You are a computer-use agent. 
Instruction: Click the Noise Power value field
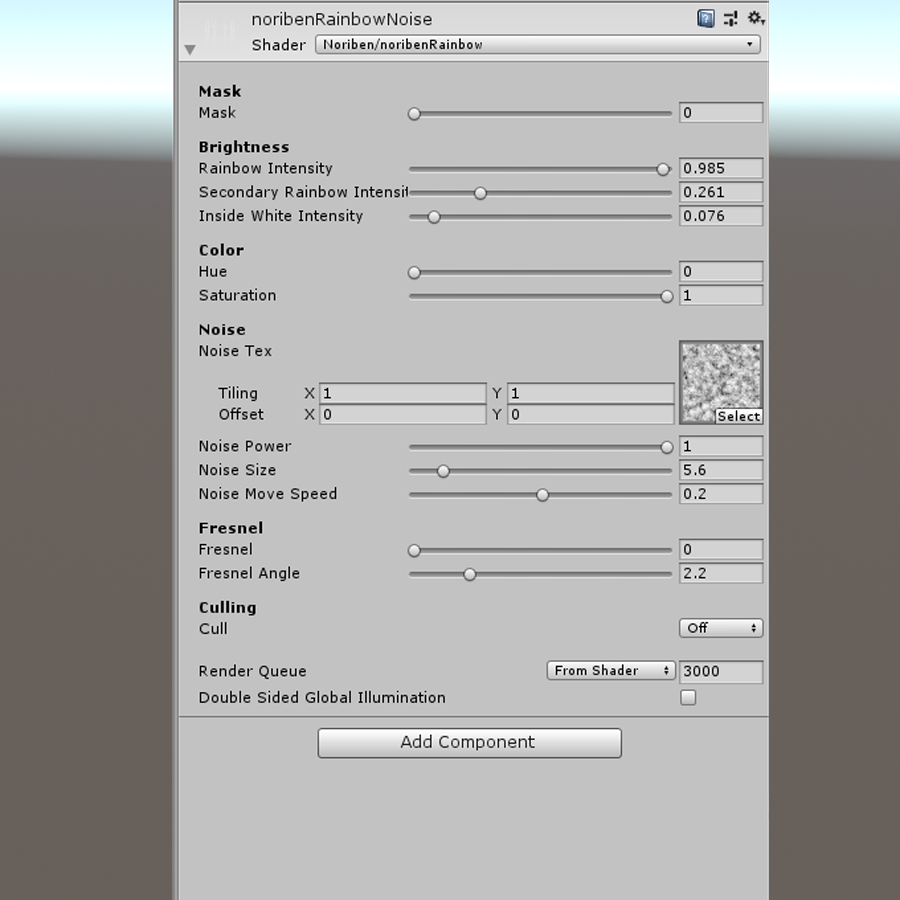(721, 446)
